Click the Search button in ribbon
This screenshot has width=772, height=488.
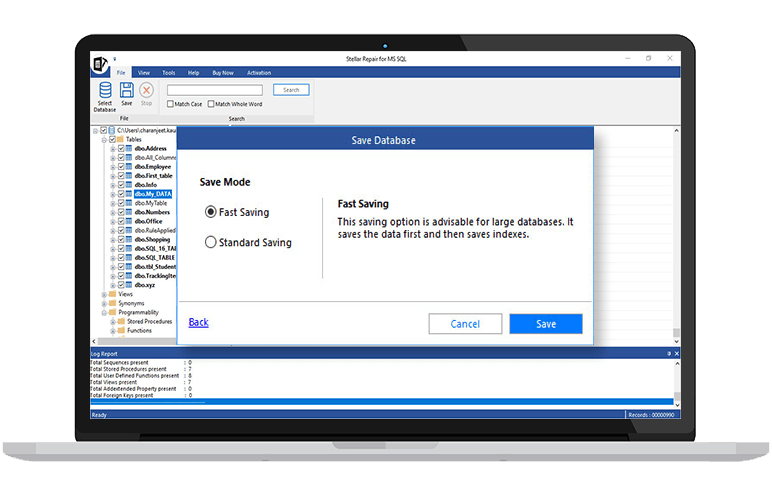tap(291, 90)
